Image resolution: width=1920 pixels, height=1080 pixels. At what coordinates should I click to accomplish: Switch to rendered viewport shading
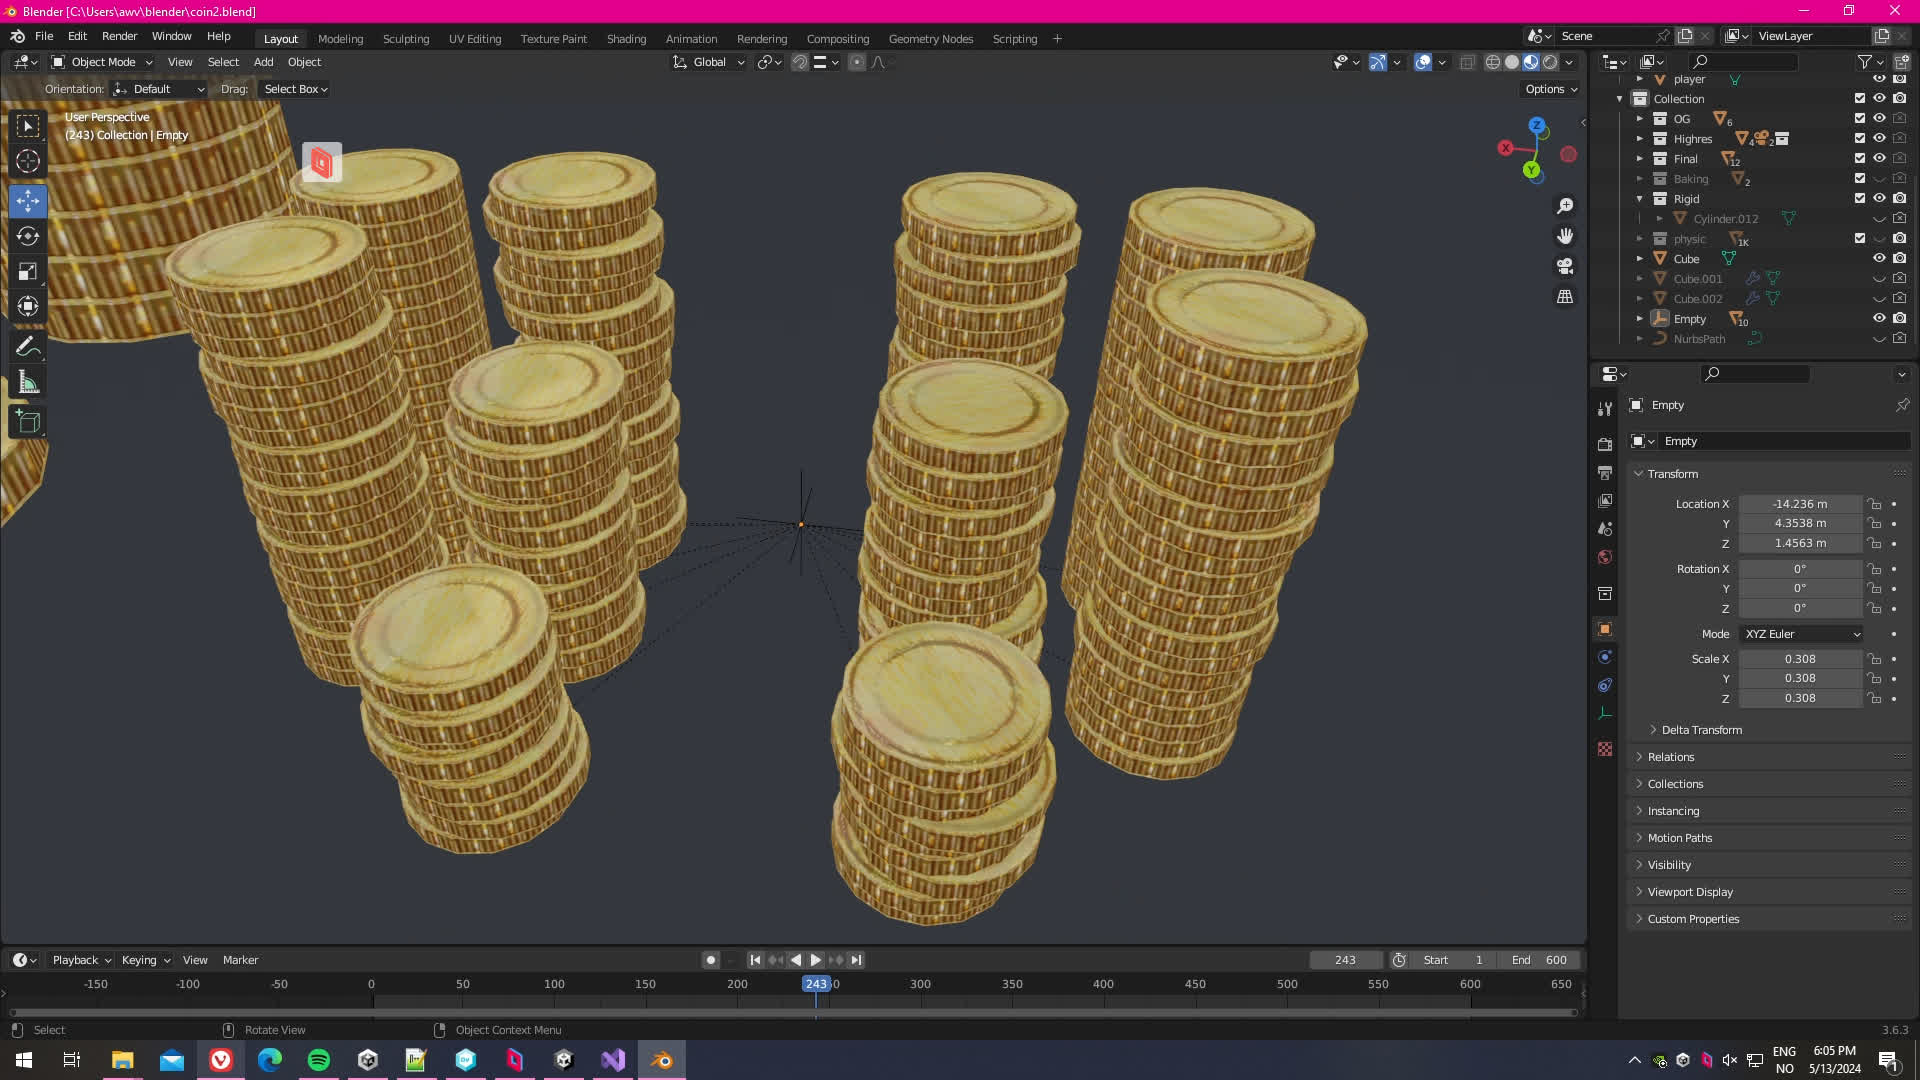click(1550, 62)
